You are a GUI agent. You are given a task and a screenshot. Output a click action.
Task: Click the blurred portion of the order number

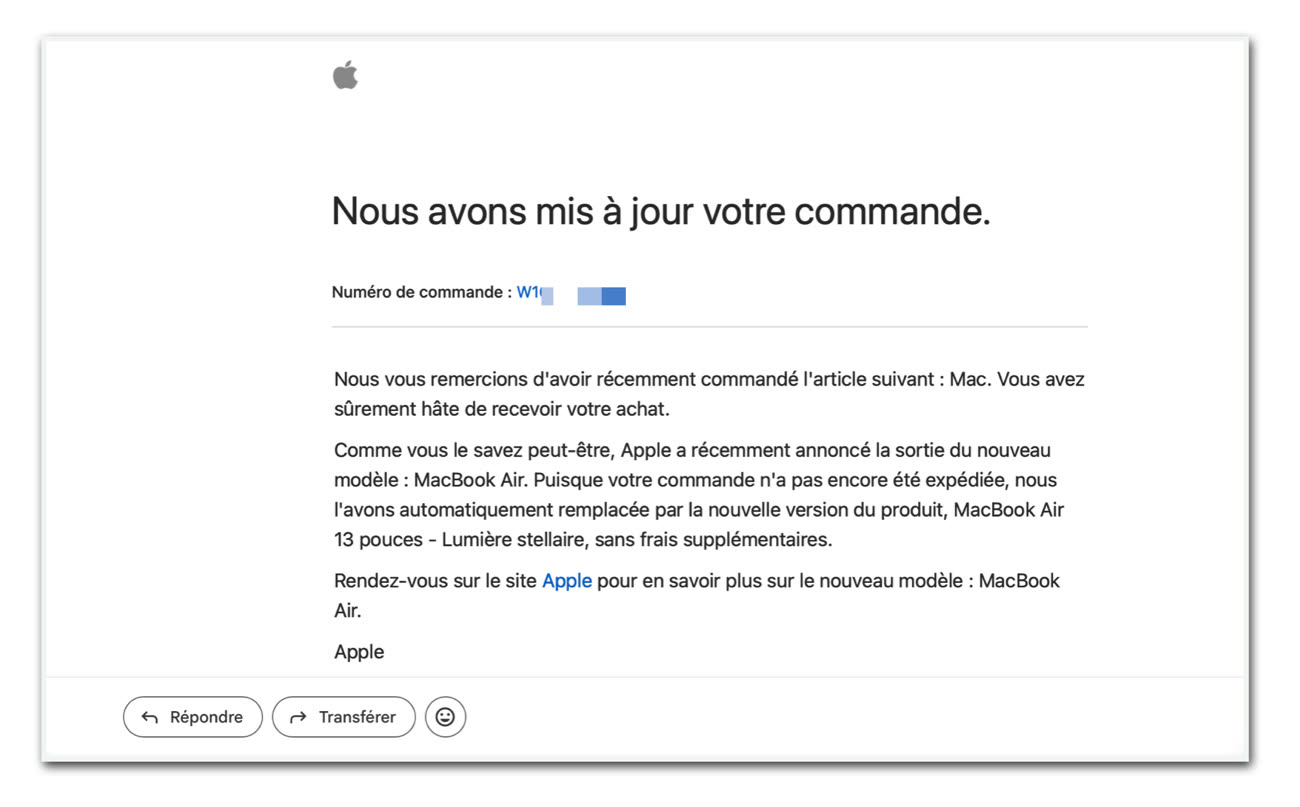[600, 295]
